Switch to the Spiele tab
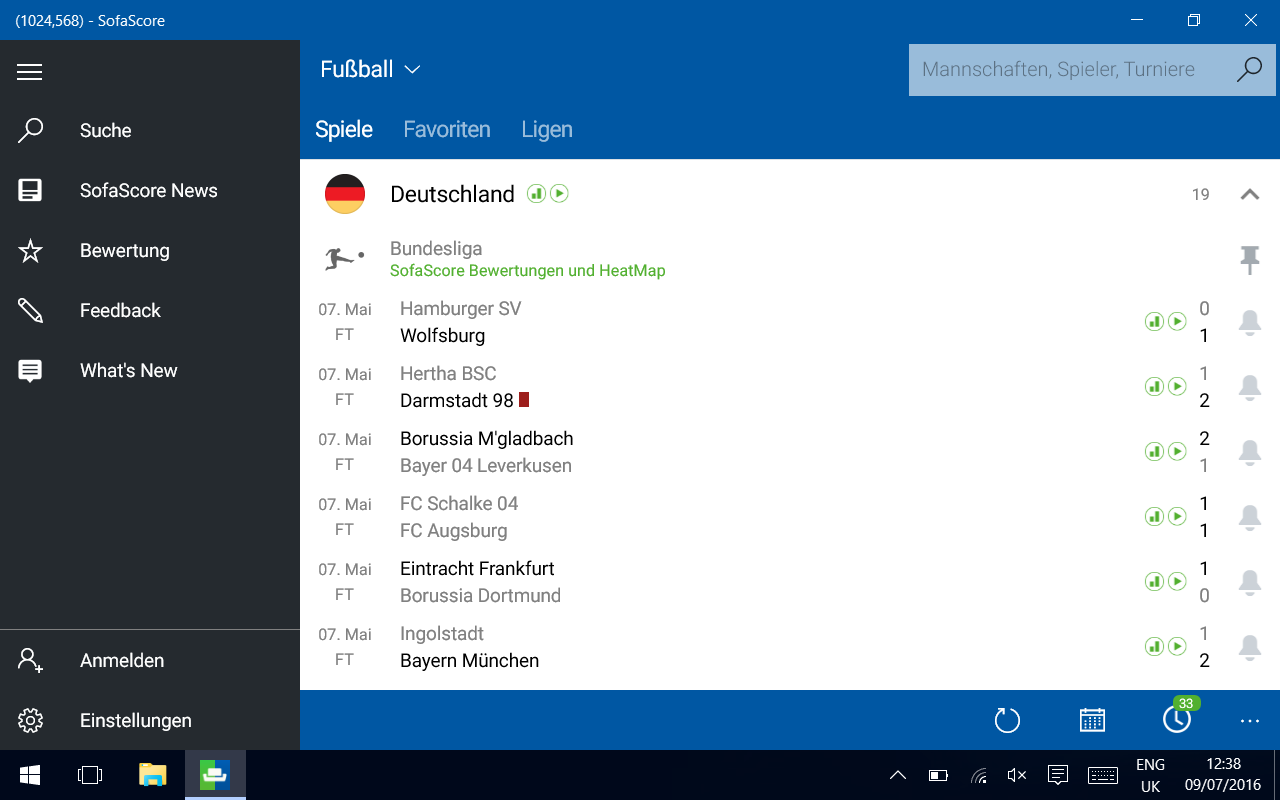This screenshot has width=1280, height=800. (x=344, y=129)
